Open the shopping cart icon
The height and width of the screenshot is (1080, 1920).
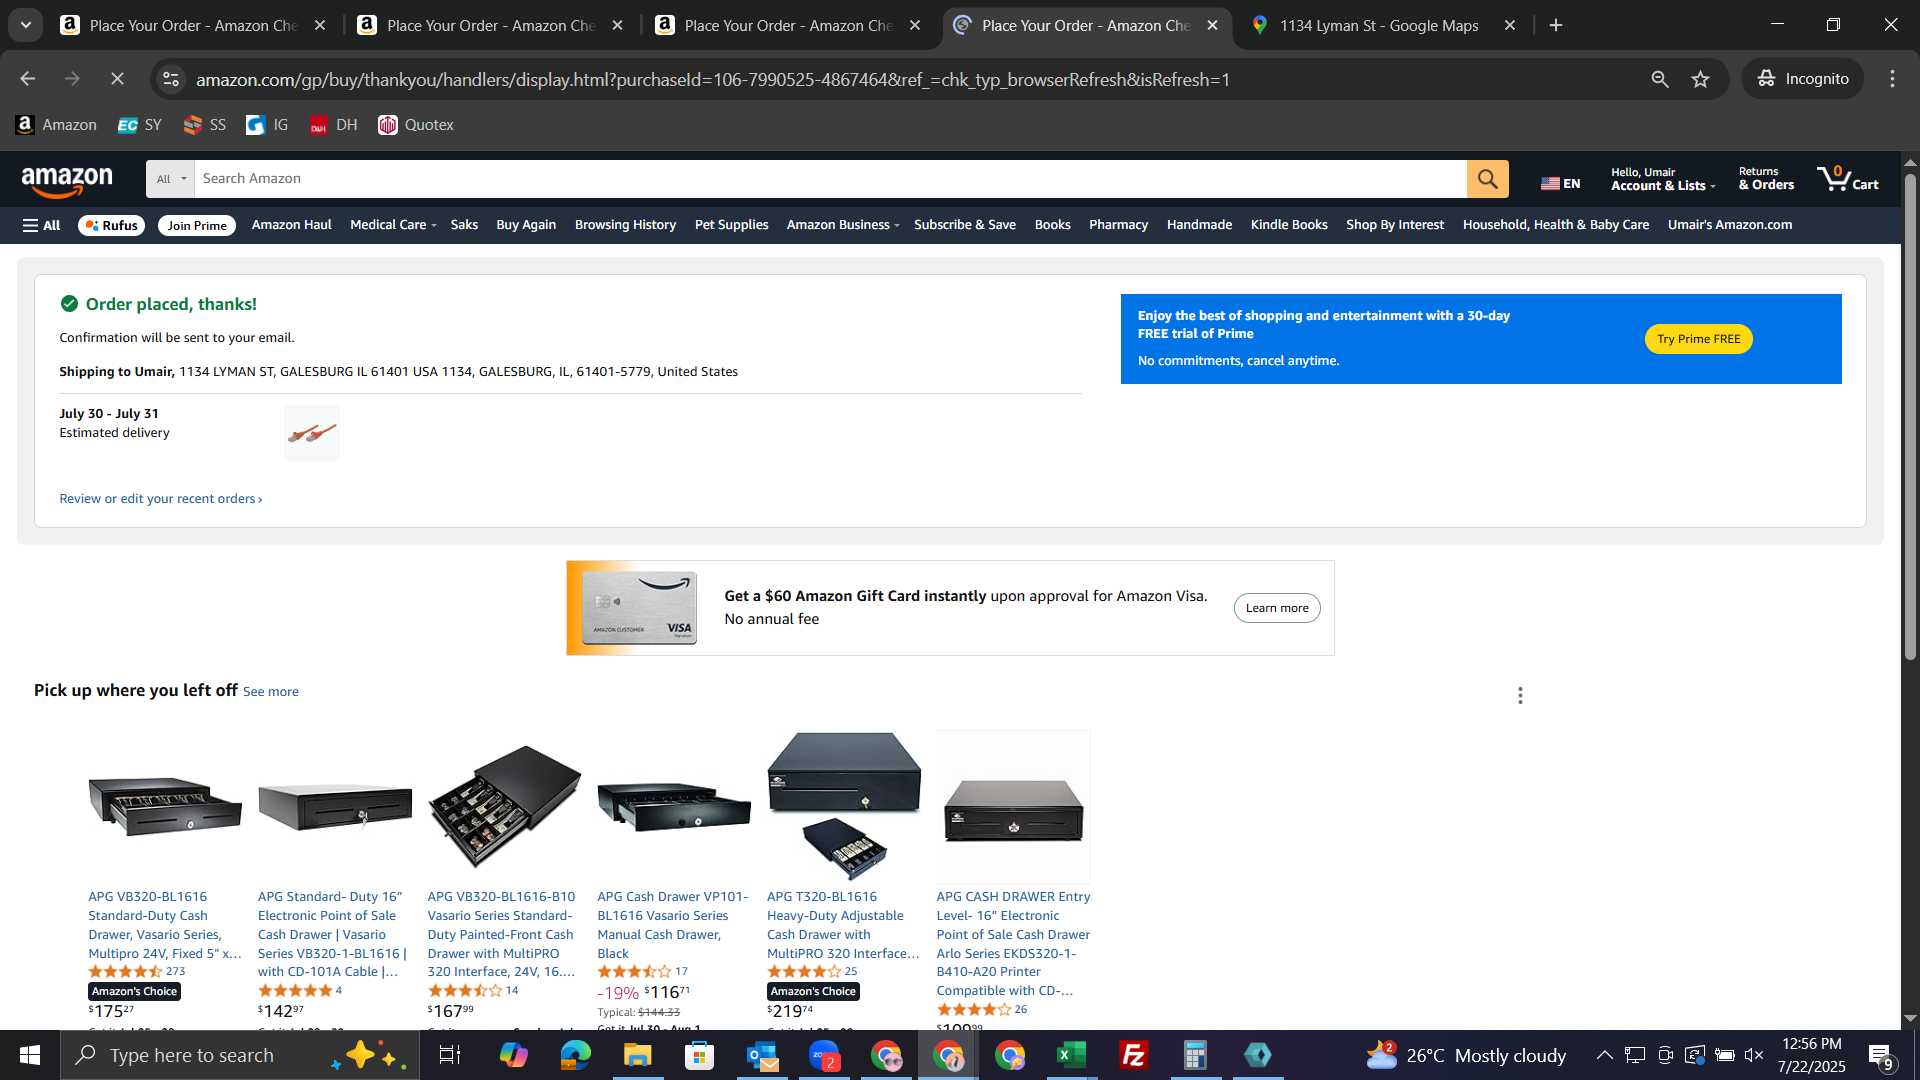point(1848,179)
